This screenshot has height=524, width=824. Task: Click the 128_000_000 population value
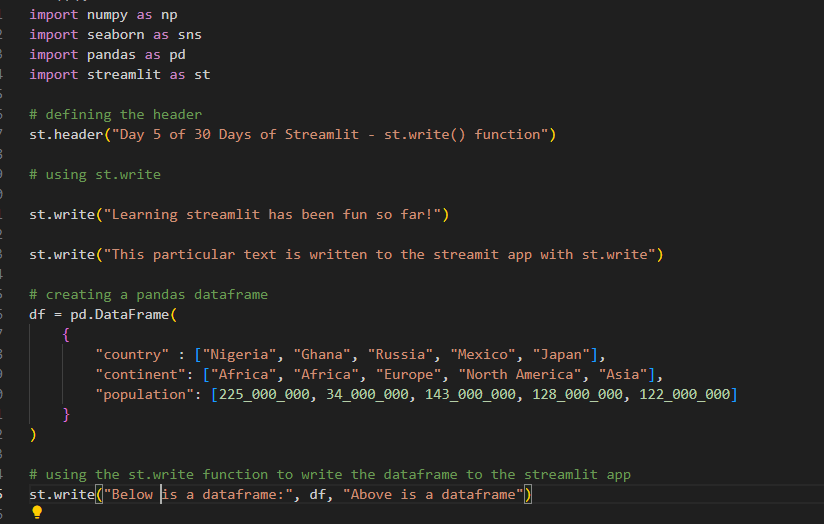[x=578, y=394]
